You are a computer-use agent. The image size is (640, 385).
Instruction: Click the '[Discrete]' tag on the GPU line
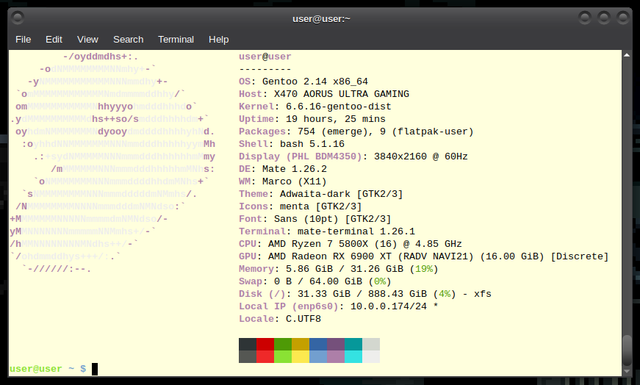pos(580,256)
